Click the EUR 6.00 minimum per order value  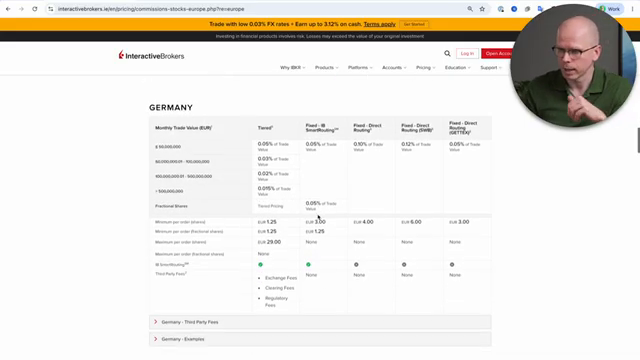pos(411,222)
